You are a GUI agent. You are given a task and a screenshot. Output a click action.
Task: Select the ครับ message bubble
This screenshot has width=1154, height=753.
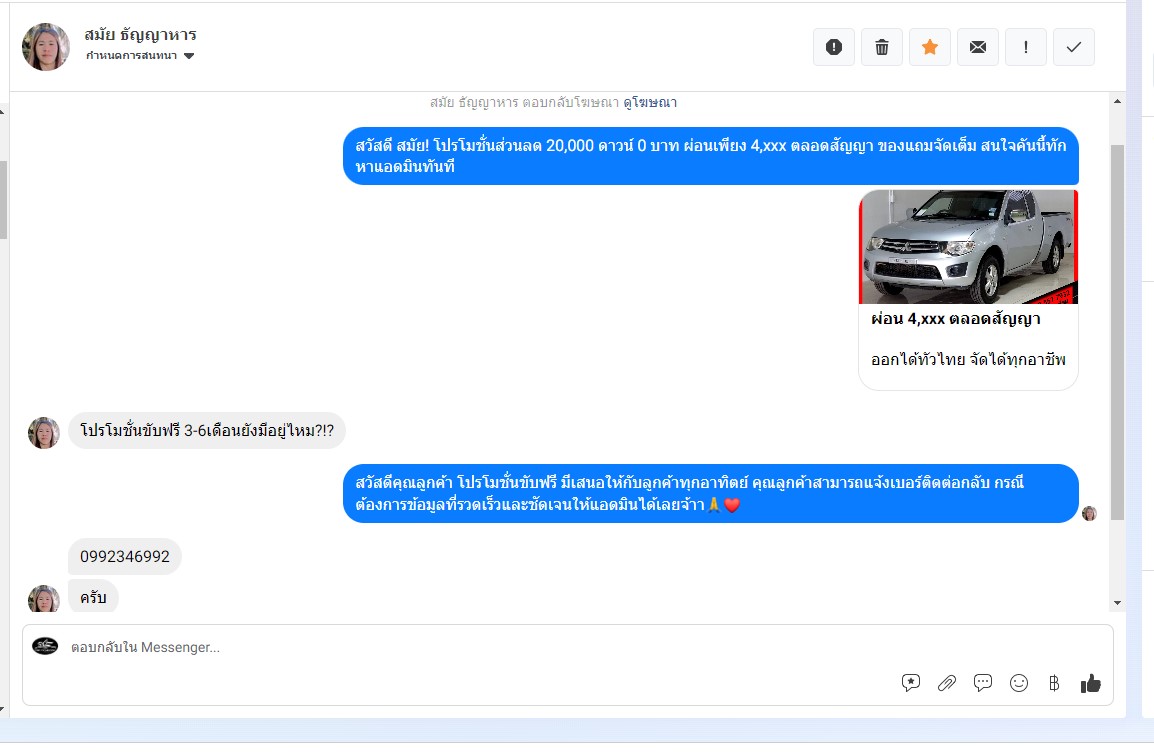[x=93, y=597]
